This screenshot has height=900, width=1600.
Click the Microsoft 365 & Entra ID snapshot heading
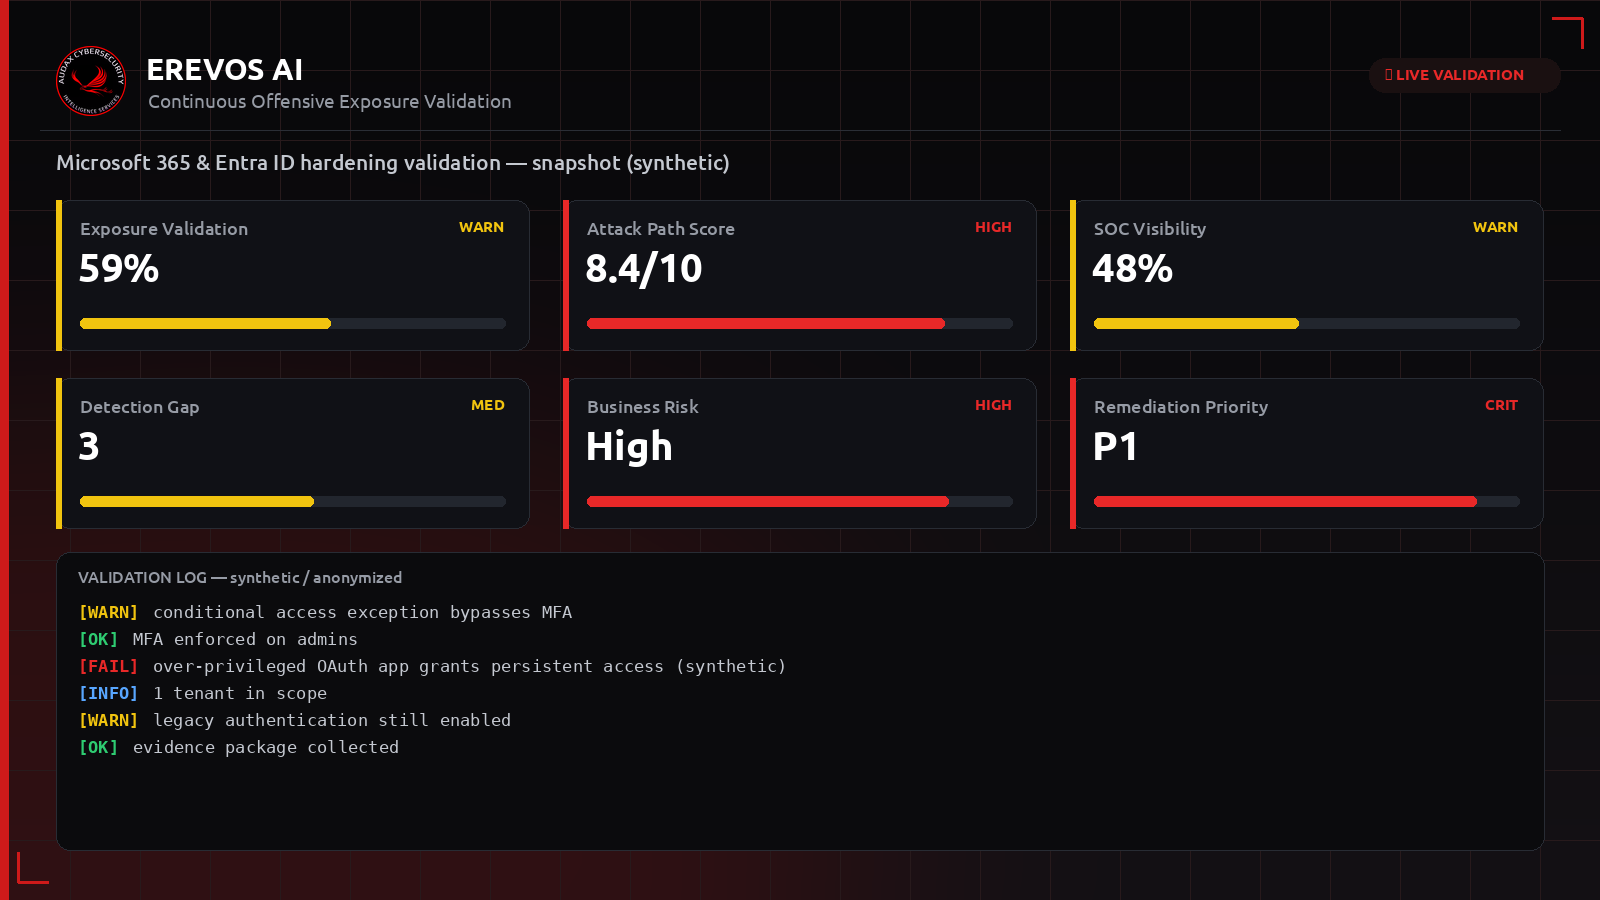tap(393, 163)
